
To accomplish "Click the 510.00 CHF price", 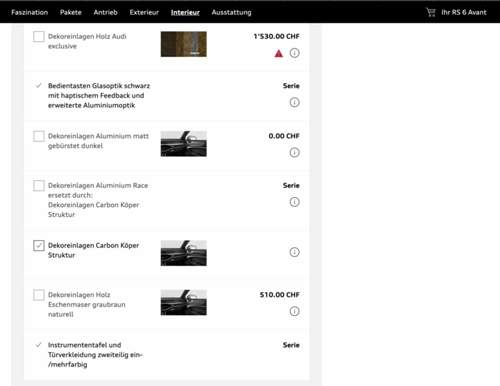I will pos(280,295).
